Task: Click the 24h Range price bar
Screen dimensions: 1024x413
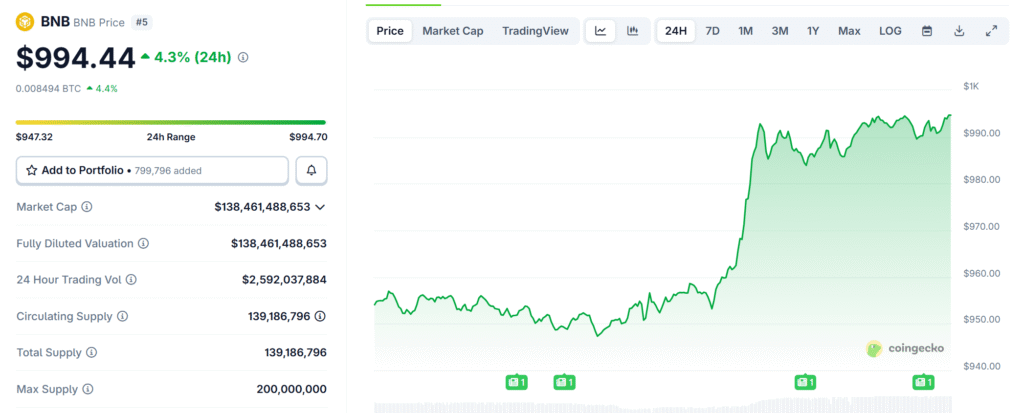Action: pyautogui.click(x=171, y=123)
